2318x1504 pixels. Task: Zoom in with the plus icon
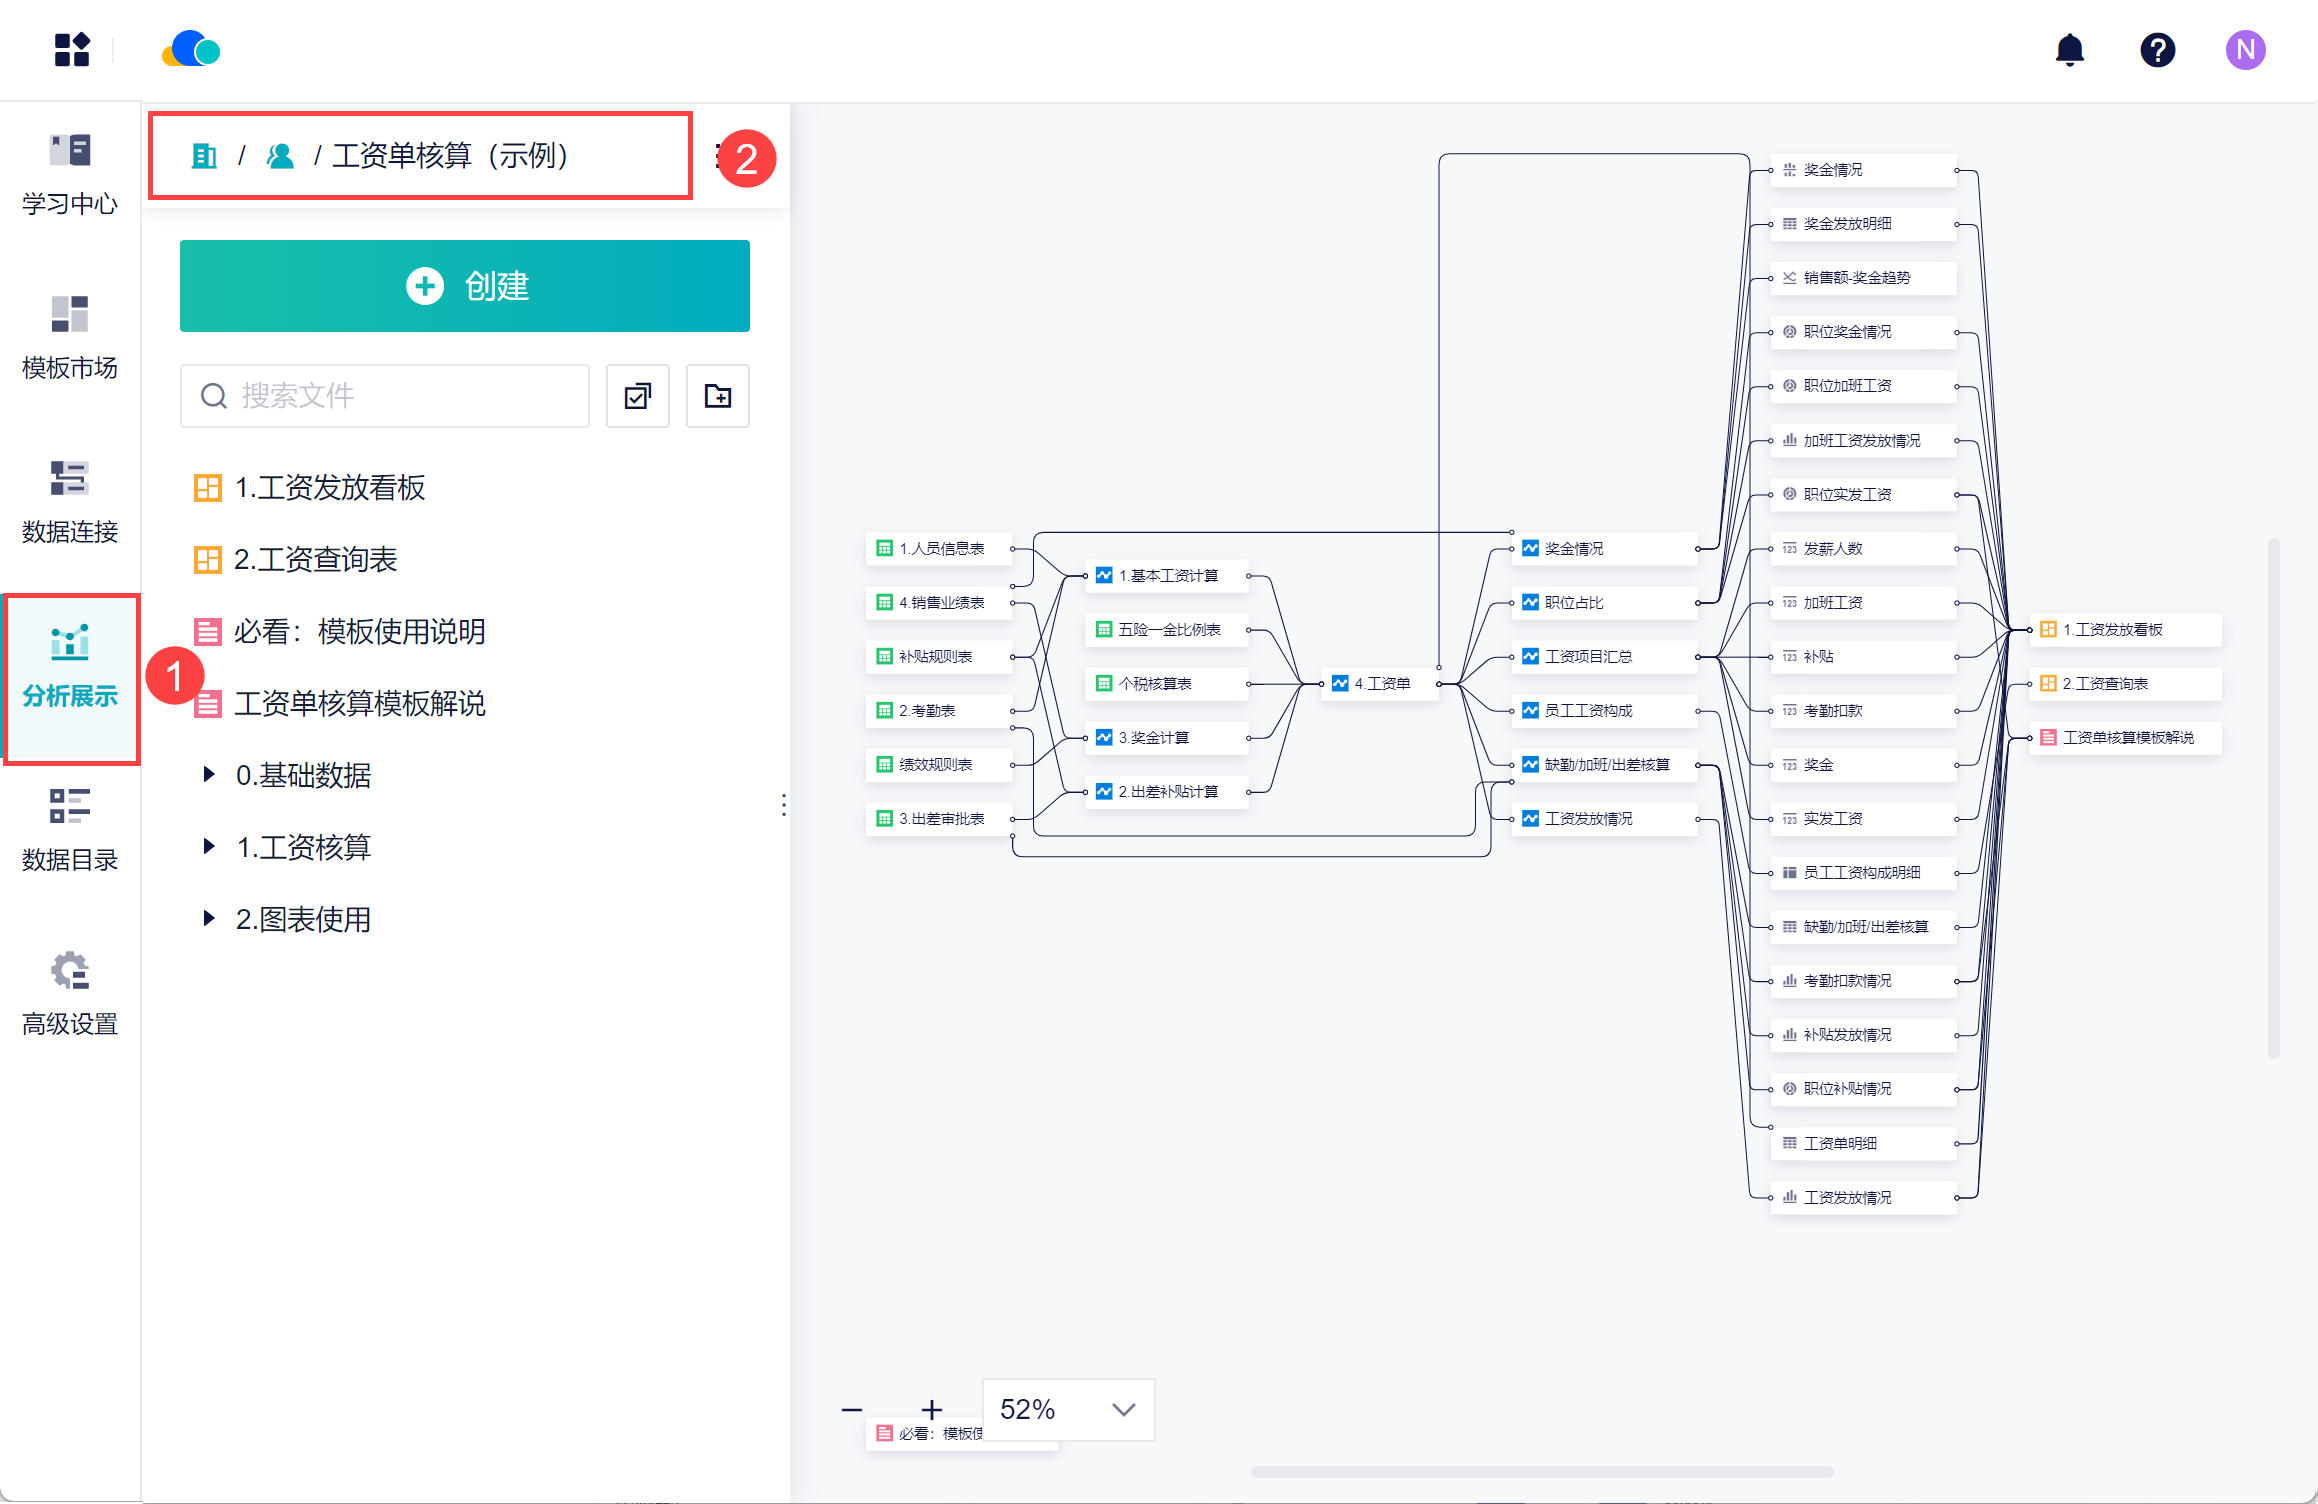pos(932,1409)
